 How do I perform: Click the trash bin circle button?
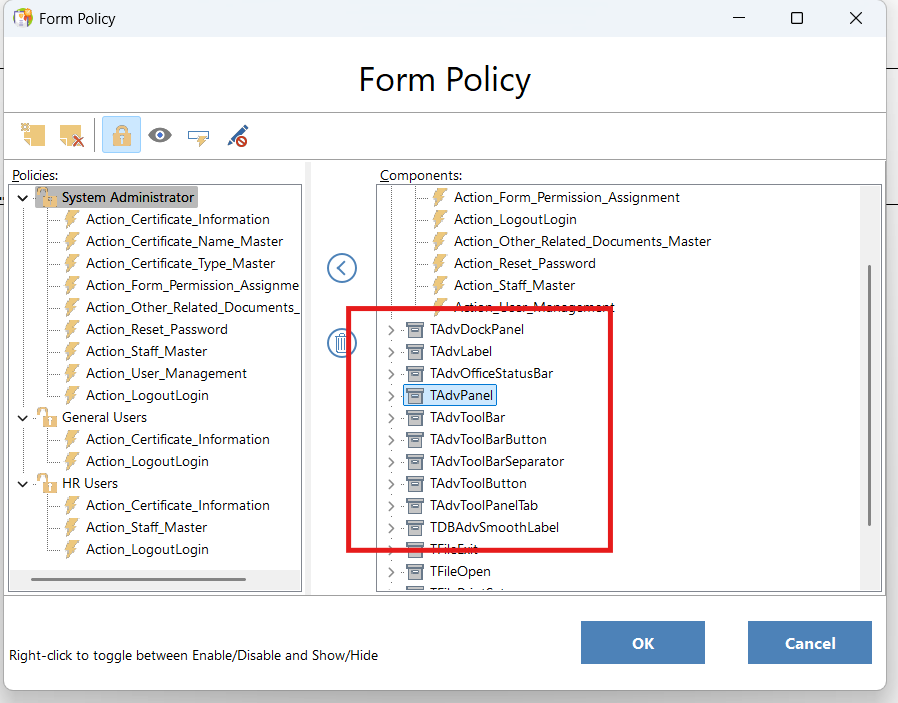coord(342,344)
